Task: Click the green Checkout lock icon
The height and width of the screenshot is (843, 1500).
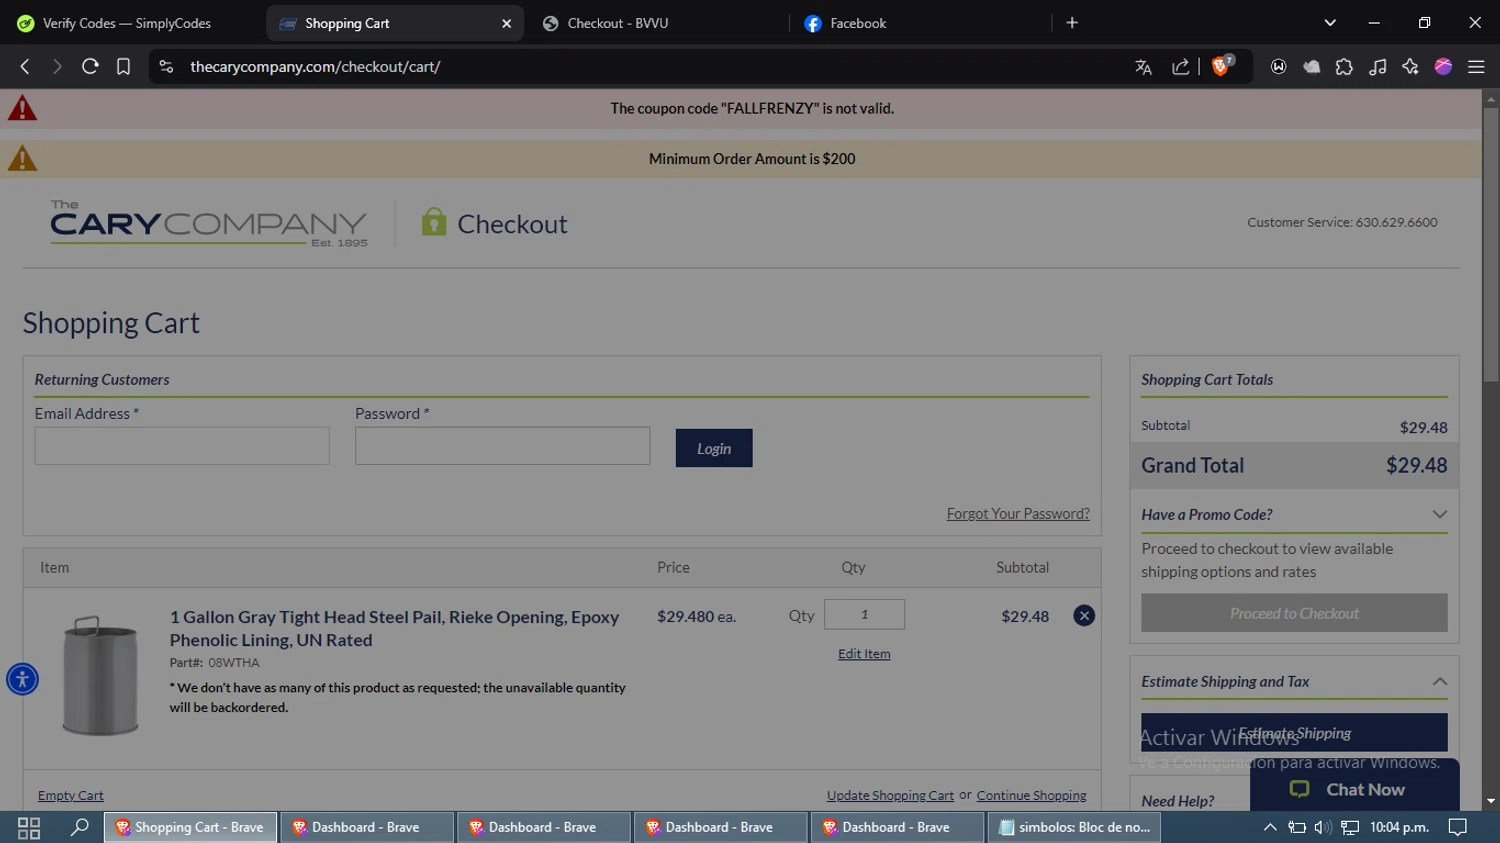Action: 433,222
